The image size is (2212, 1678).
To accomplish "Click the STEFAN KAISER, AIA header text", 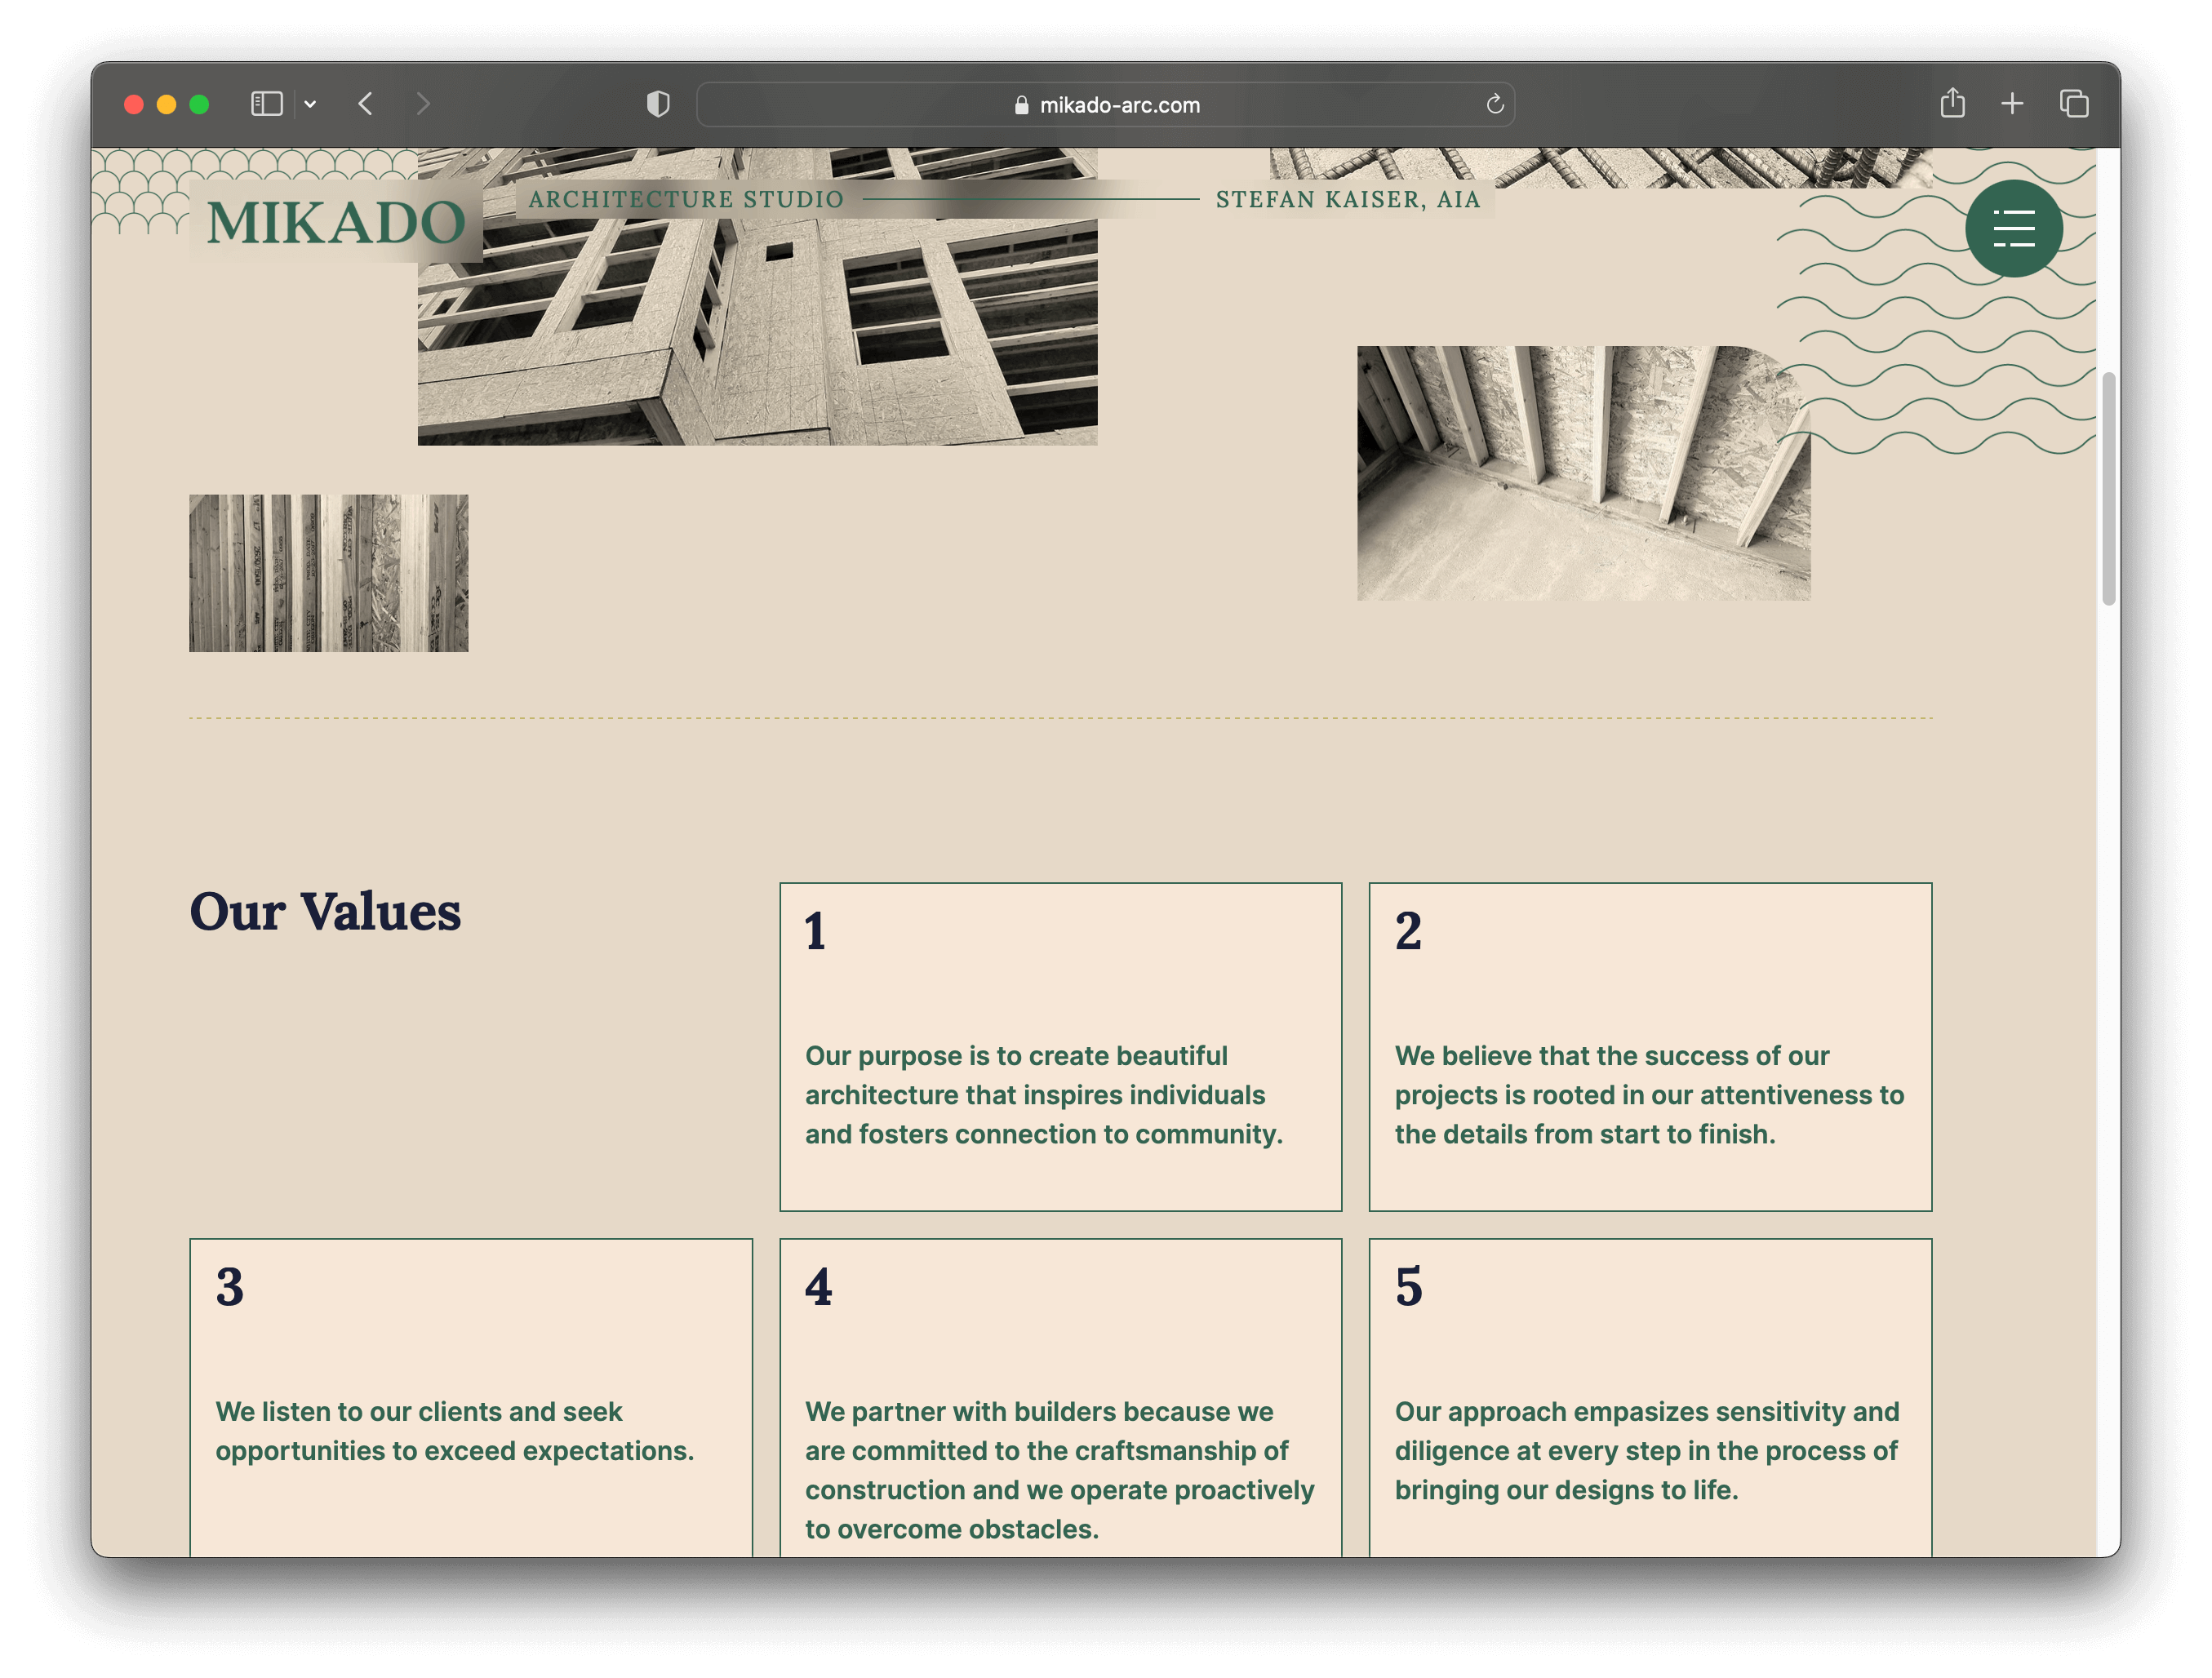I will [x=1347, y=199].
